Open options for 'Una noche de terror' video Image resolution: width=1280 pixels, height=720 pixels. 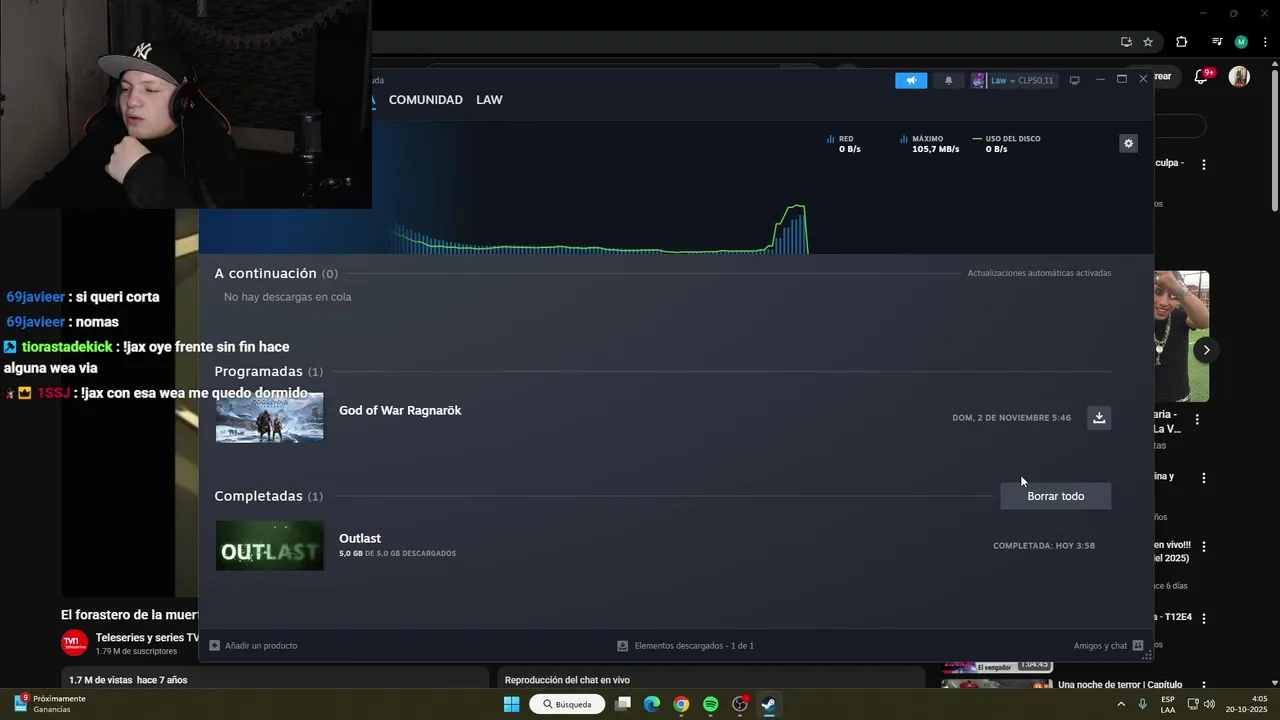[1204, 685]
